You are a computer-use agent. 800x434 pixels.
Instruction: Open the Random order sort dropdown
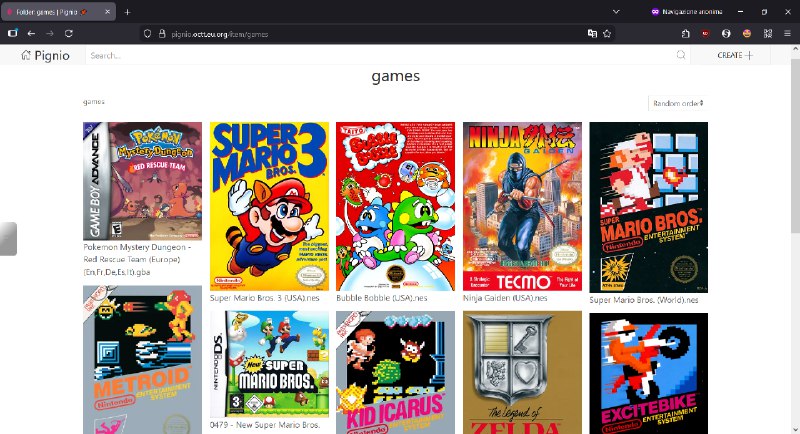678,103
